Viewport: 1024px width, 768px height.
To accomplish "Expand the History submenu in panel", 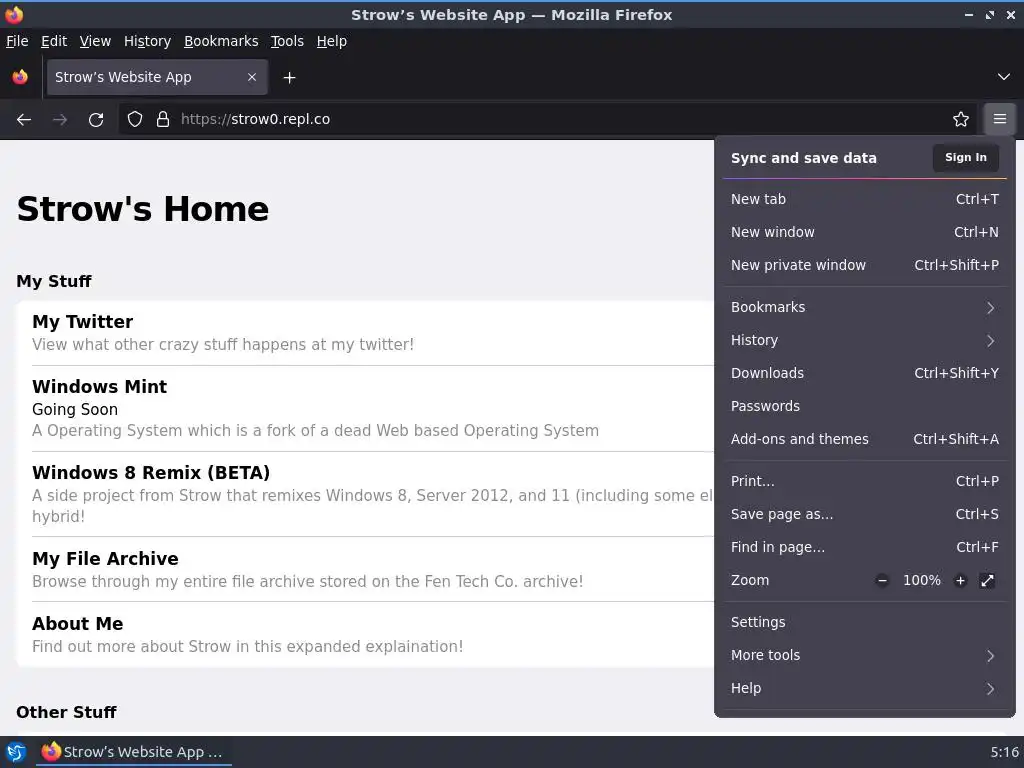I will [x=865, y=340].
